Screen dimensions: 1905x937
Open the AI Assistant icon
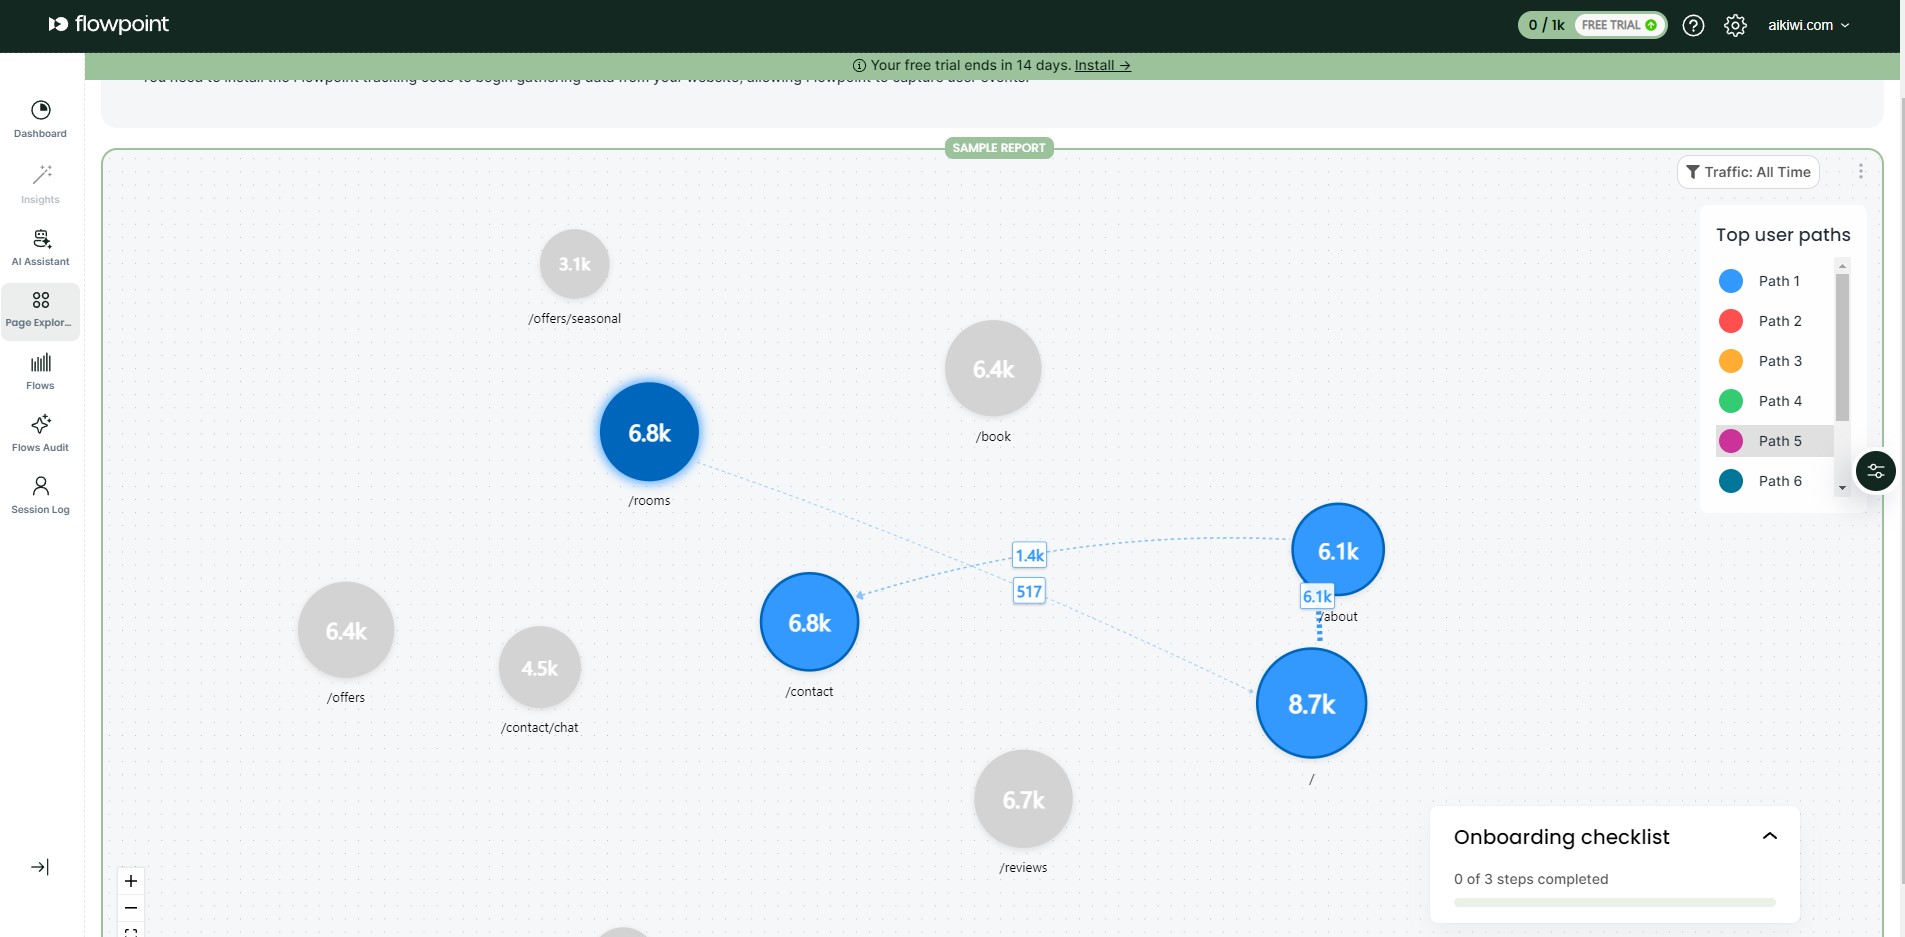coord(41,238)
